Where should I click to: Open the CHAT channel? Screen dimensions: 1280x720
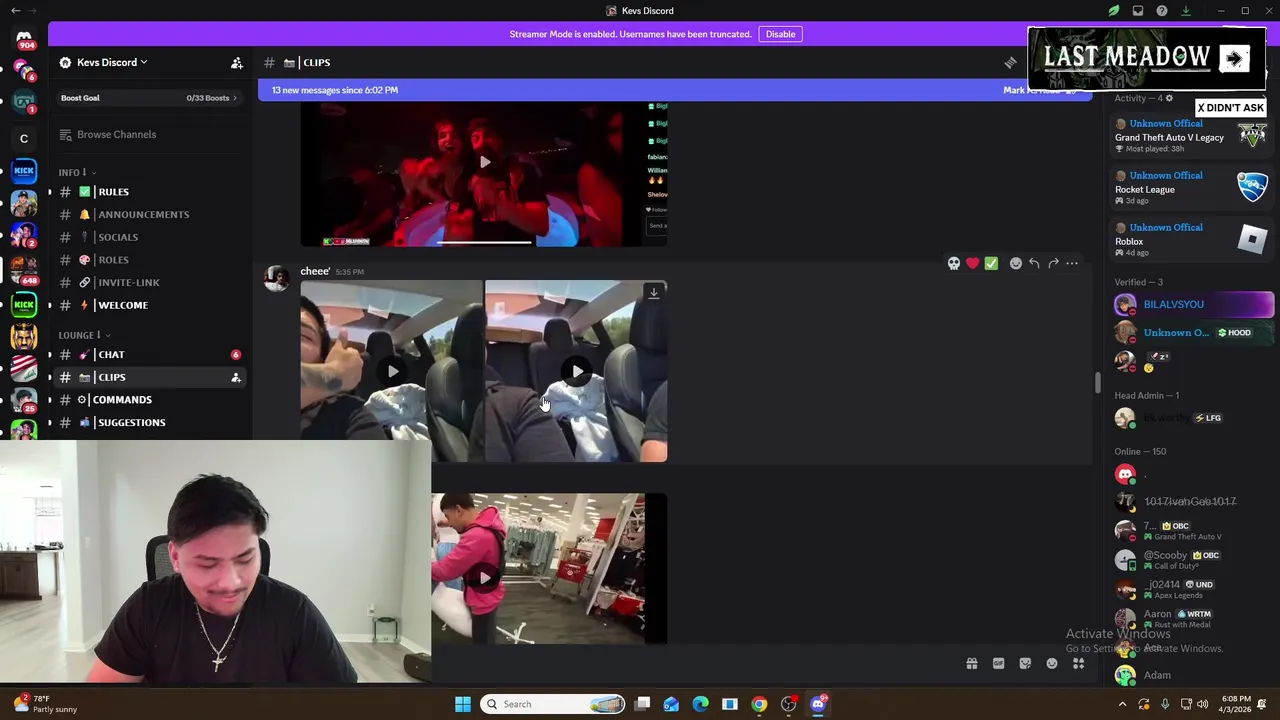[x=150, y=354]
